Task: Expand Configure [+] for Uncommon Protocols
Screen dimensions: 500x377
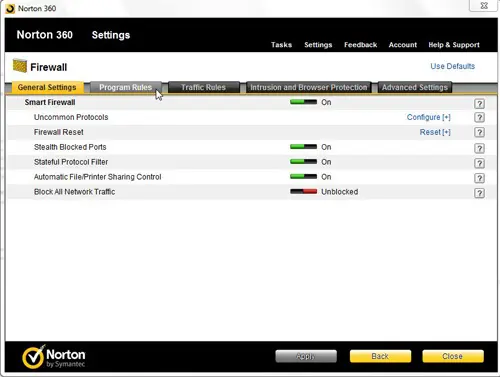Action: (x=428, y=117)
